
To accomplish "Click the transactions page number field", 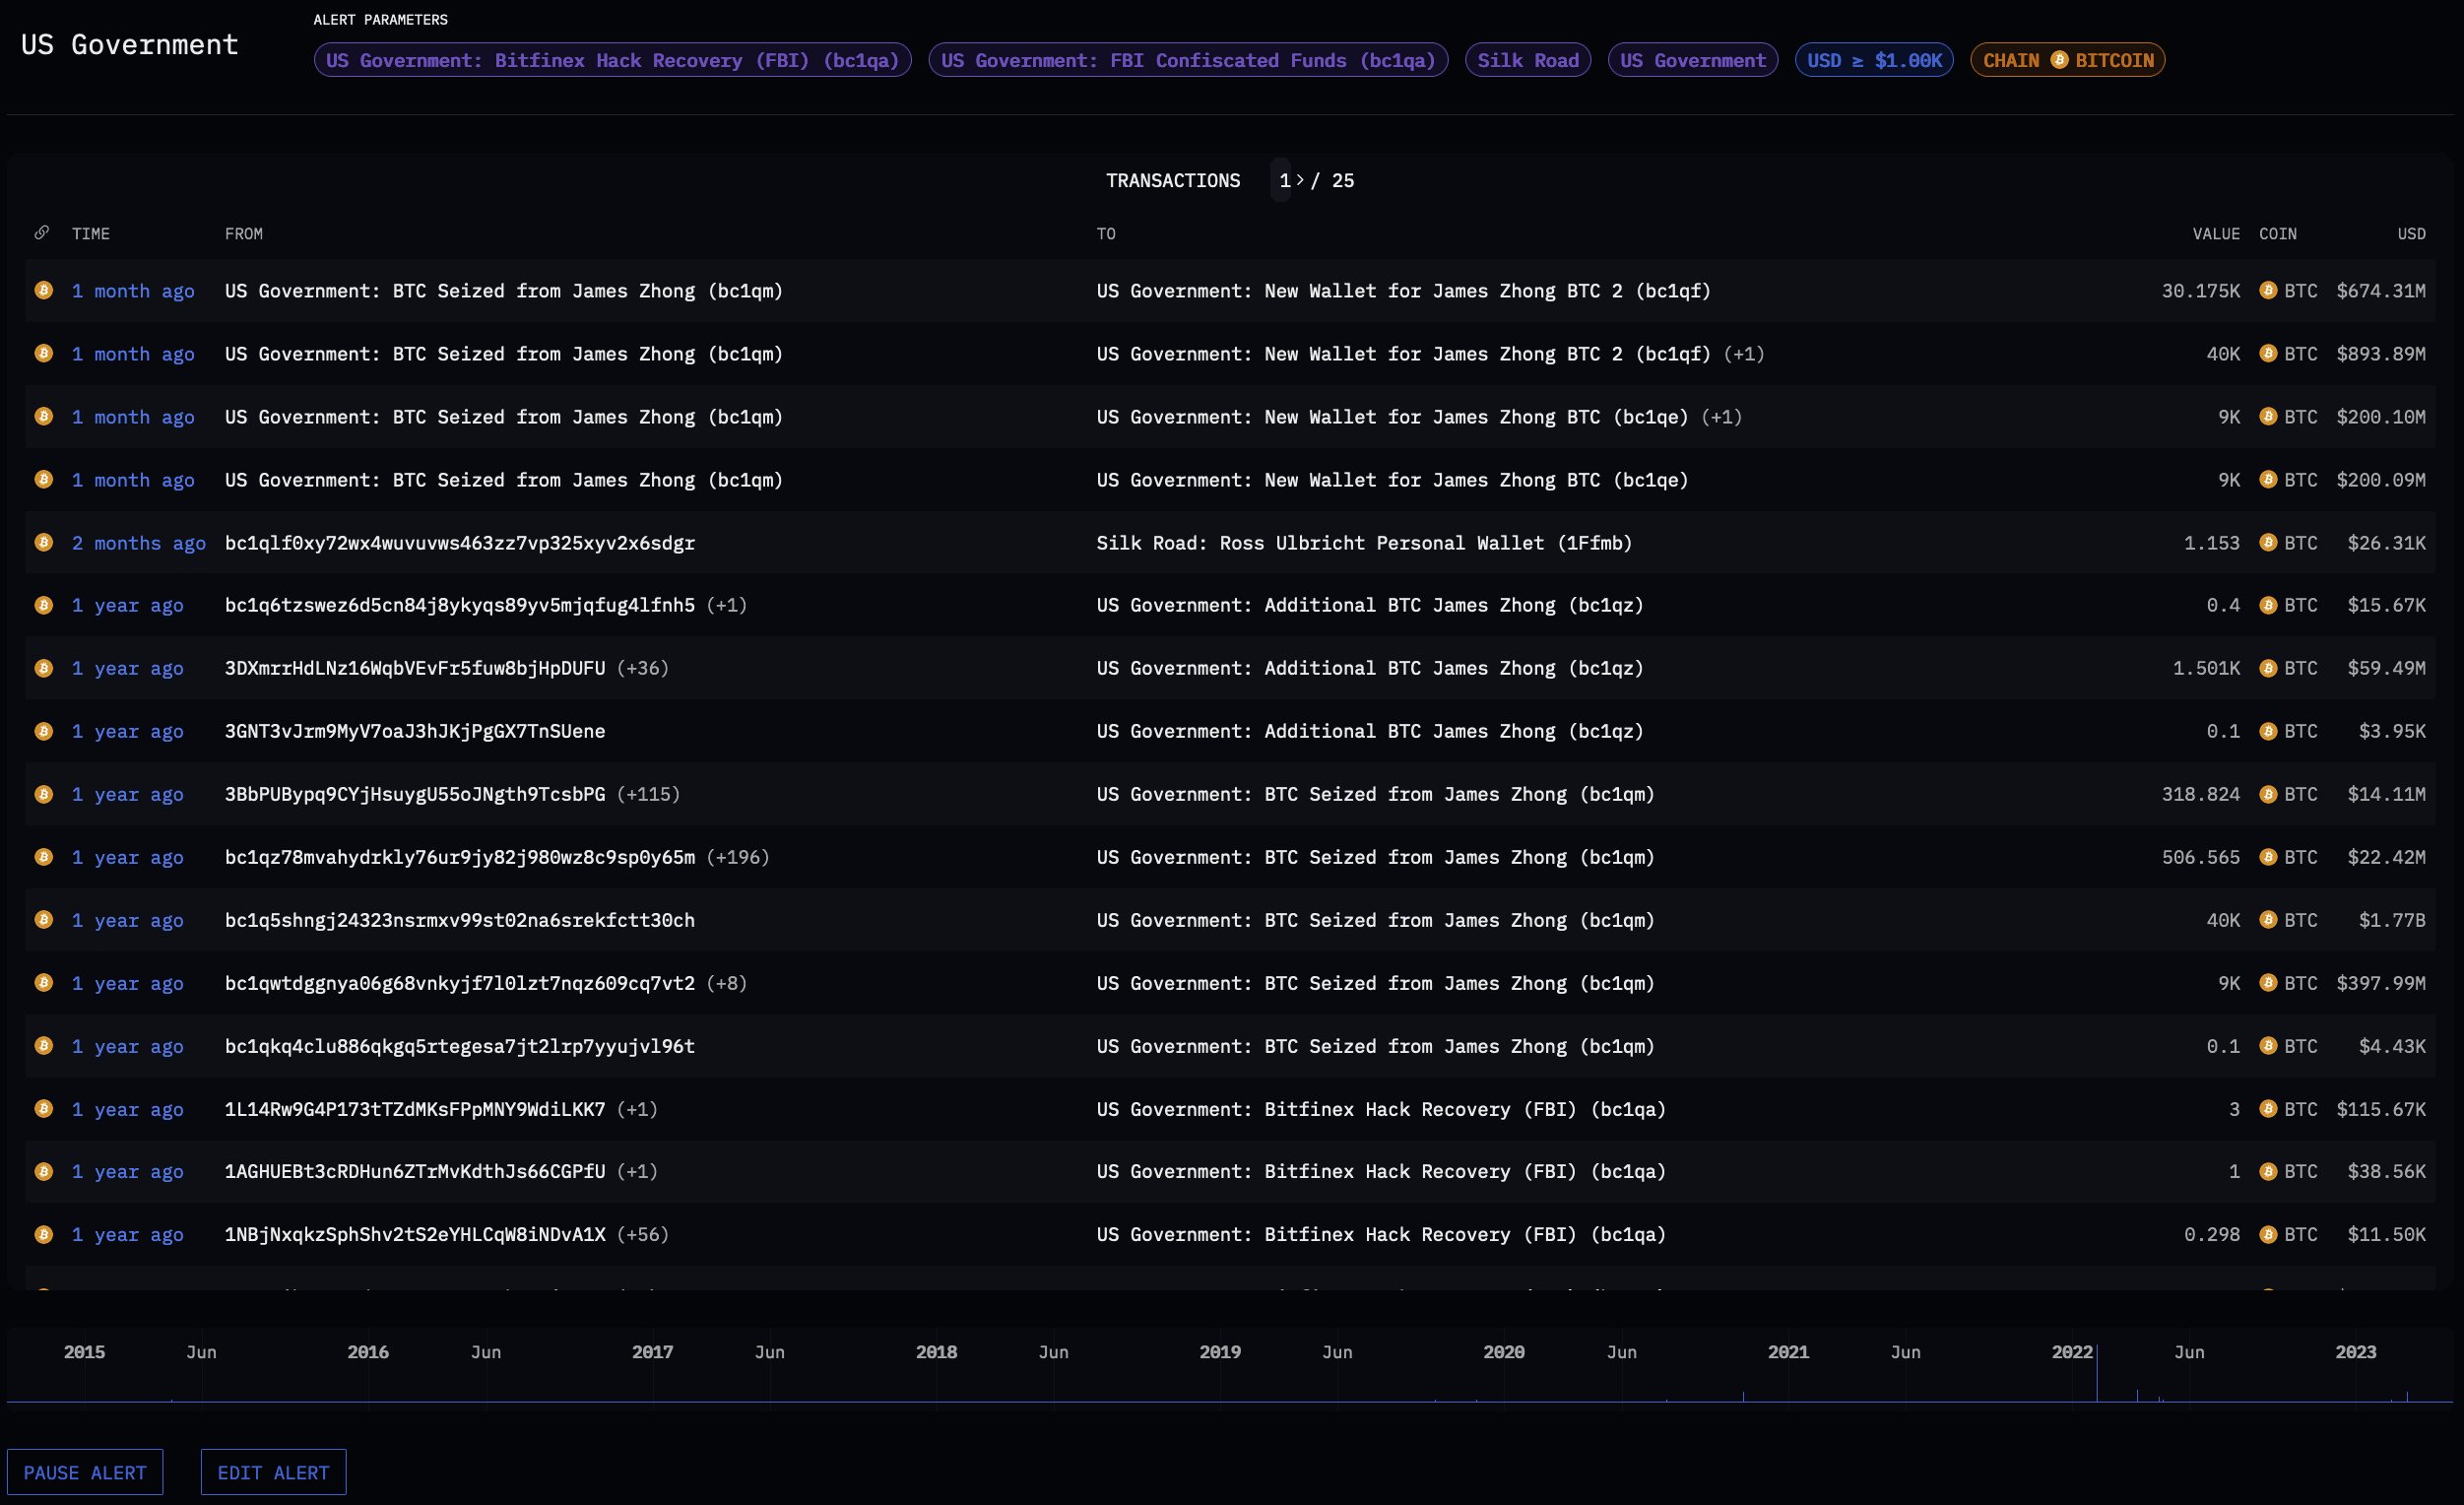I will pyautogui.click(x=1283, y=180).
